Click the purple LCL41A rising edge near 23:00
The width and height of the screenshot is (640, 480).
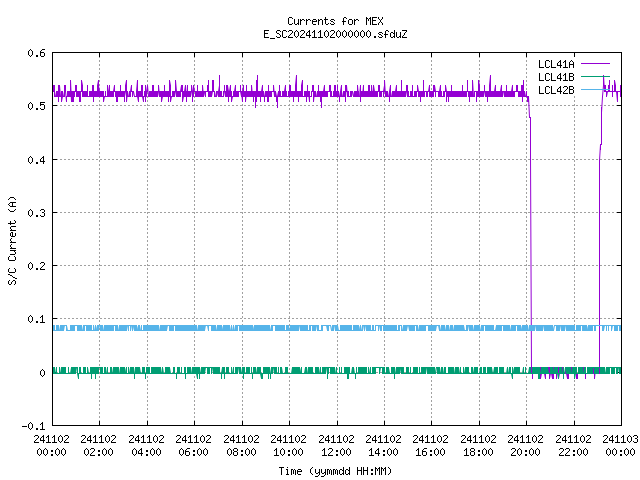[x=600, y=245]
